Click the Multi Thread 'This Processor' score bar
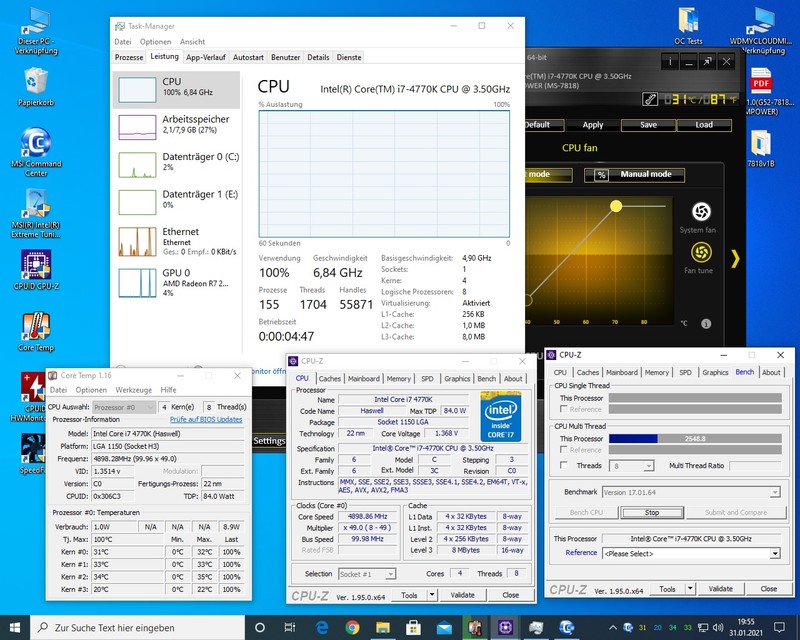Image resolution: width=800 pixels, height=640 pixels. pos(695,438)
